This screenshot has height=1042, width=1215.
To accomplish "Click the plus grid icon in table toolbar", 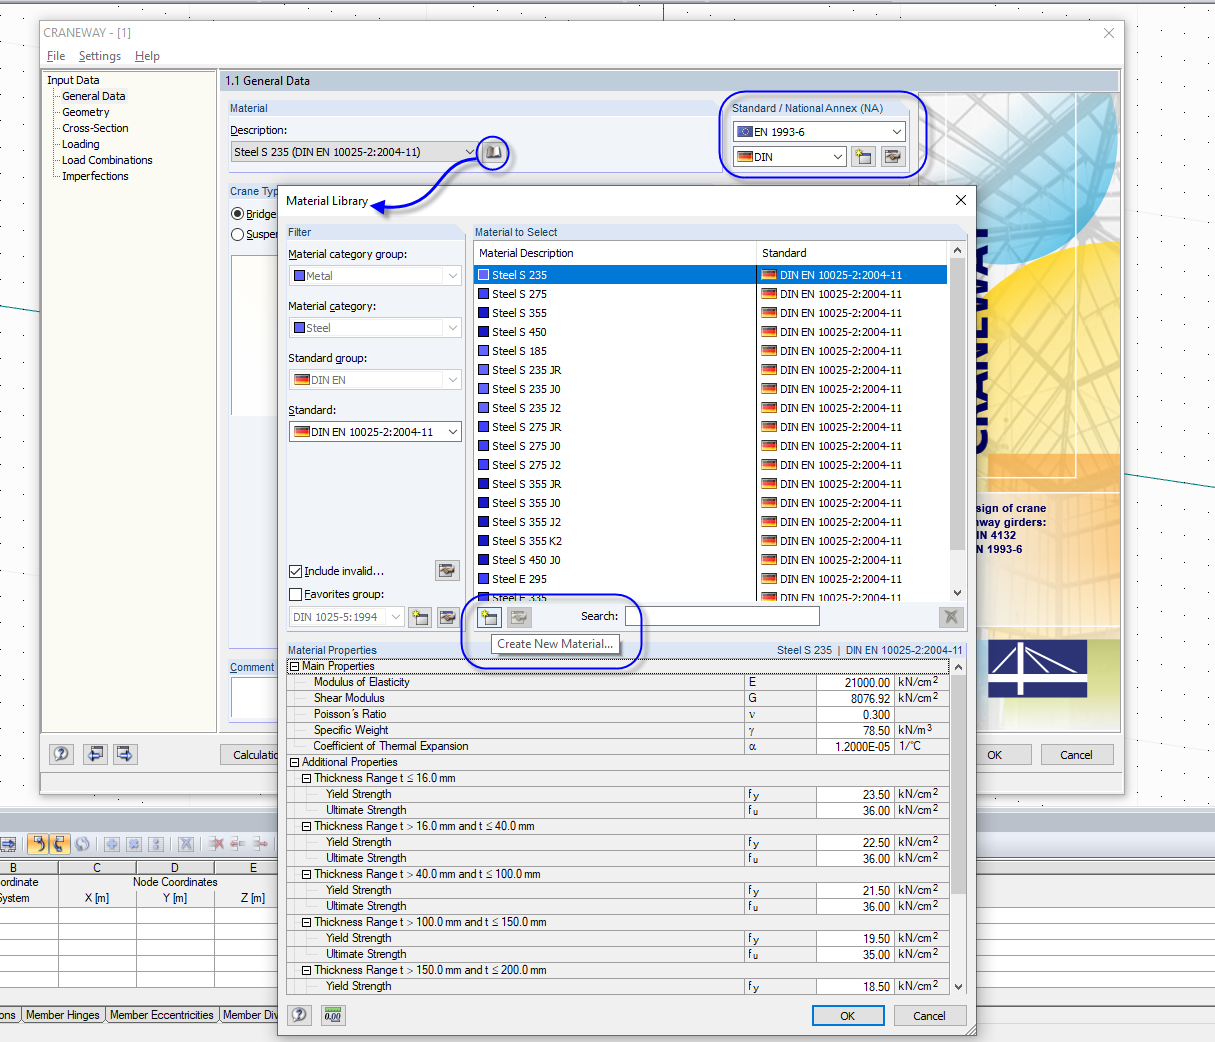I will [112, 844].
